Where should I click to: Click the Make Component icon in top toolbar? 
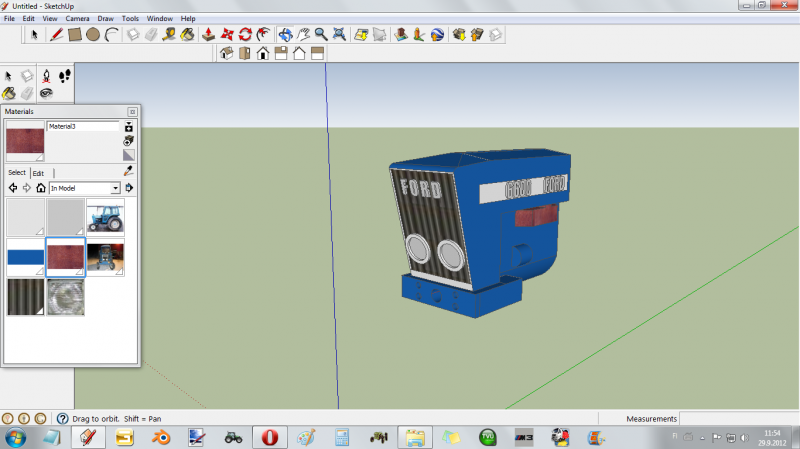[133, 35]
